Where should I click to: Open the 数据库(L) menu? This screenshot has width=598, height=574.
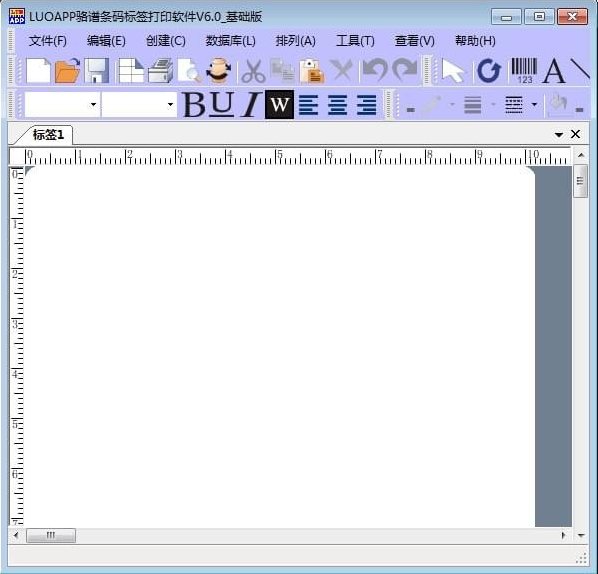(x=230, y=41)
